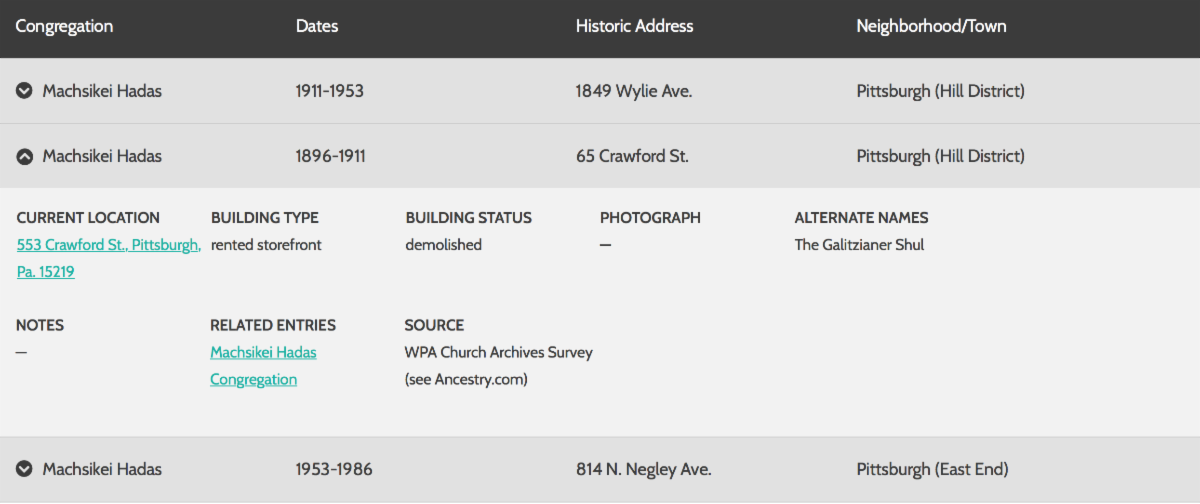Click the 1911-1953 dates cell
Viewport: 1200px width, 504px height.
pos(330,91)
